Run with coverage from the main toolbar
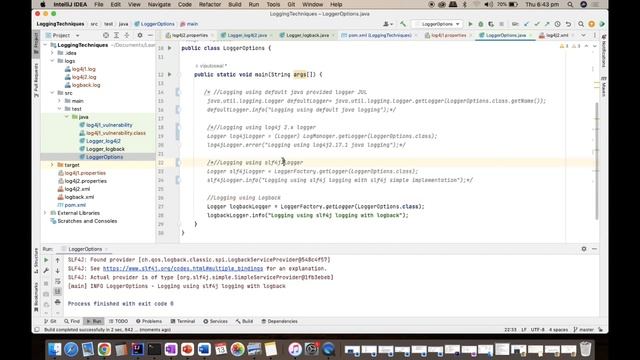This screenshot has width=640, height=360. (491, 24)
